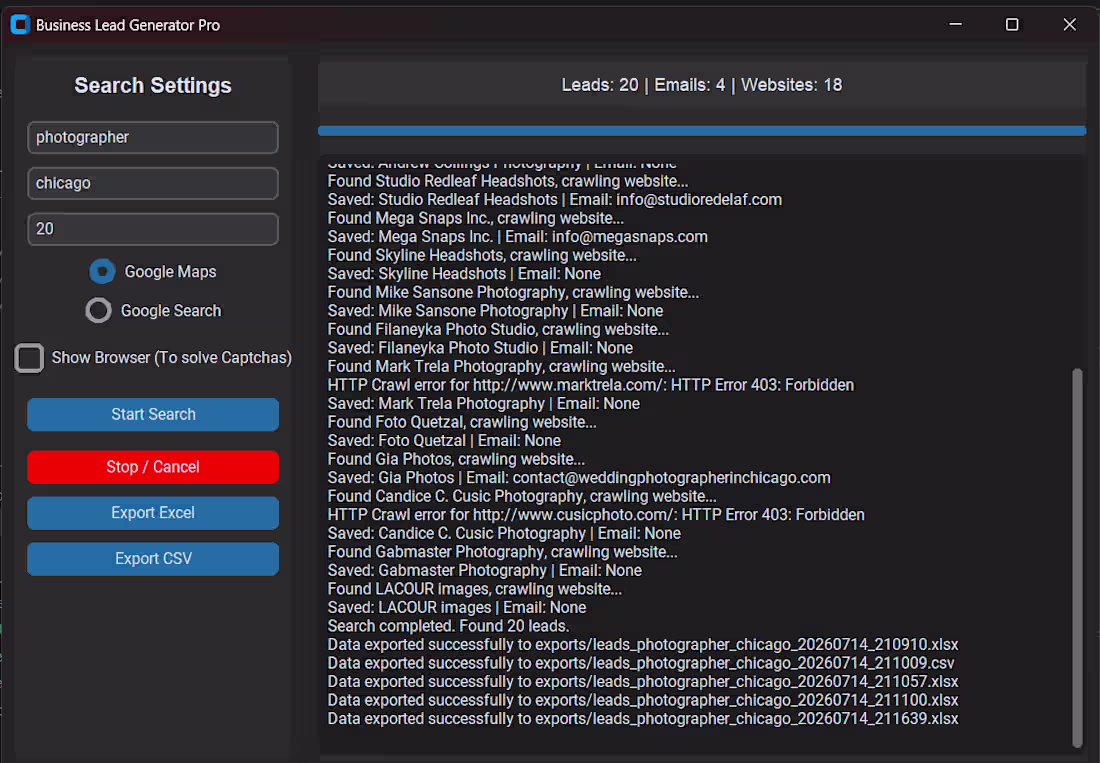Click export log line ending 211057.xlsx

coord(643,682)
